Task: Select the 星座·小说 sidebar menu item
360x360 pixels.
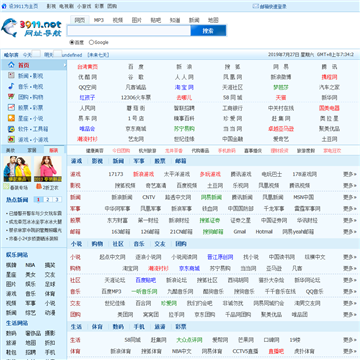Action: click(33, 118)
